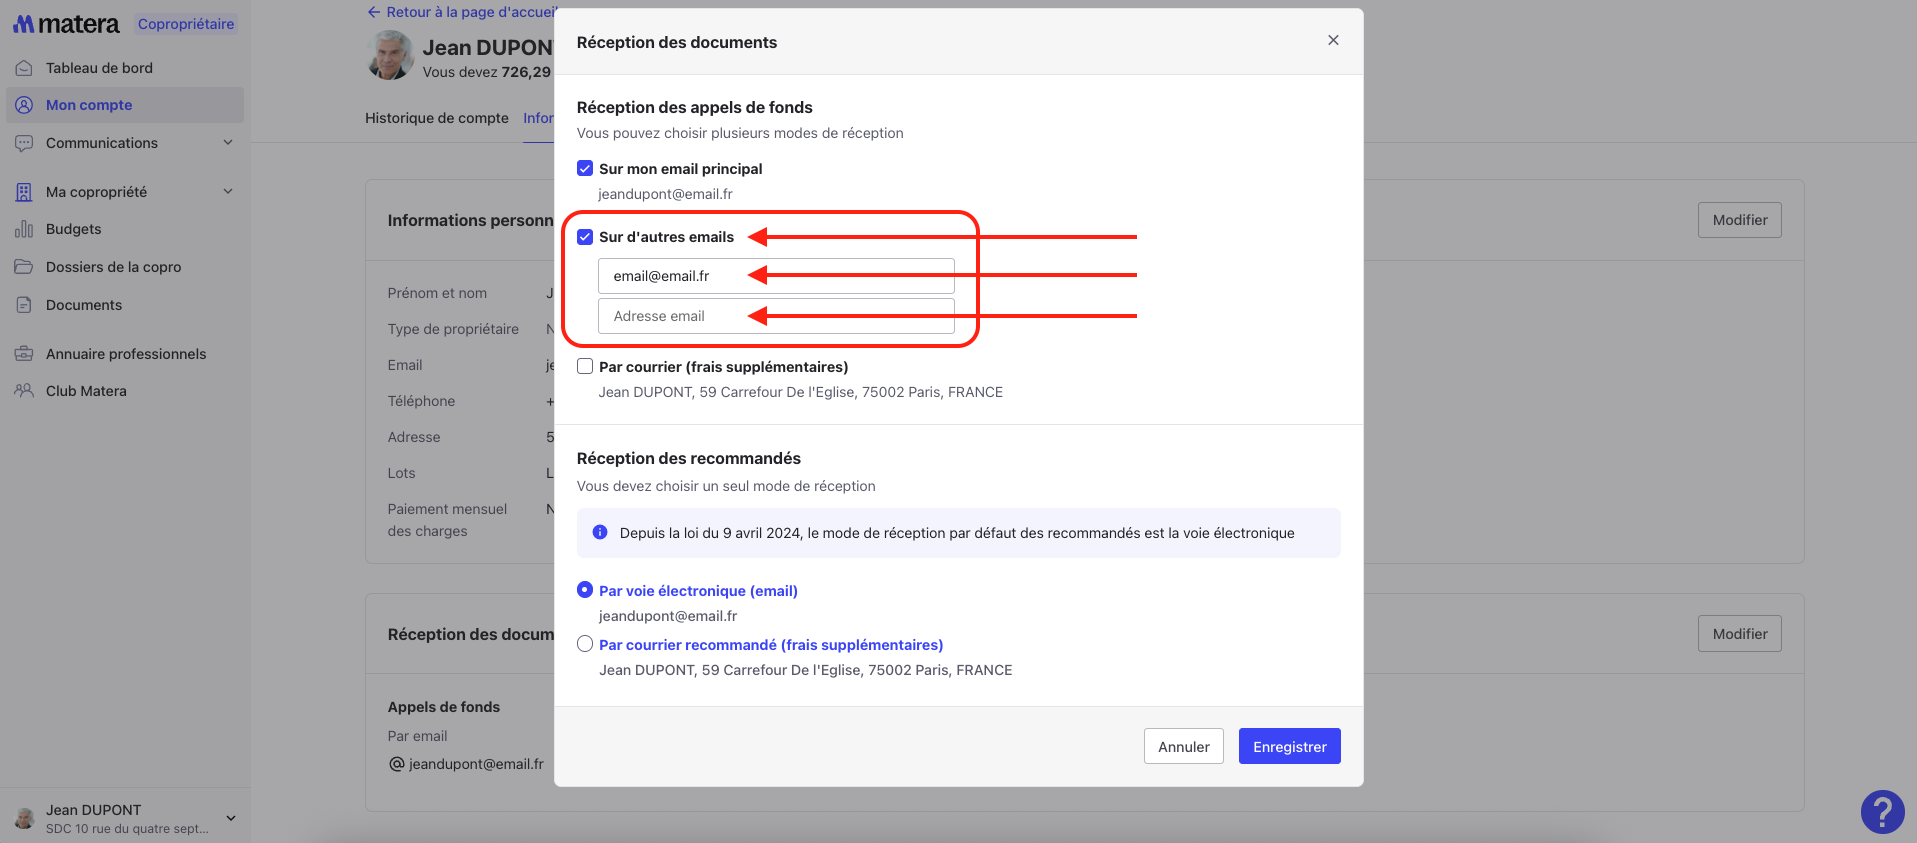
Task: Click the Matera logo
Action: (66, 24)
